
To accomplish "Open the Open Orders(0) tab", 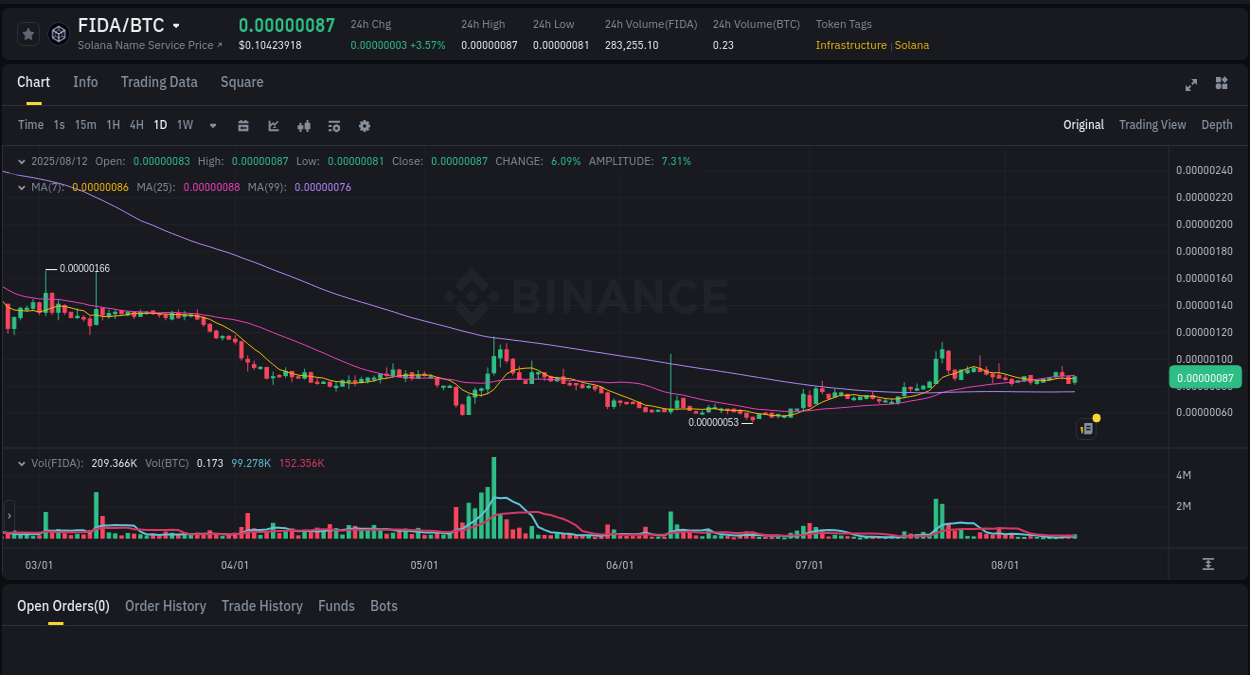I will click(x=63, y=606).
